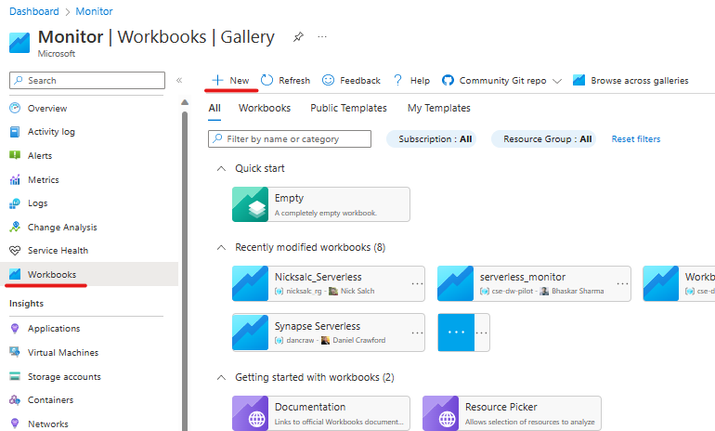Image resolution: width=715 pixels, height=431 pixels.
Task: Click the Alerts icon in sidebar
Action: pyautogui.click(x=15, y=156)
